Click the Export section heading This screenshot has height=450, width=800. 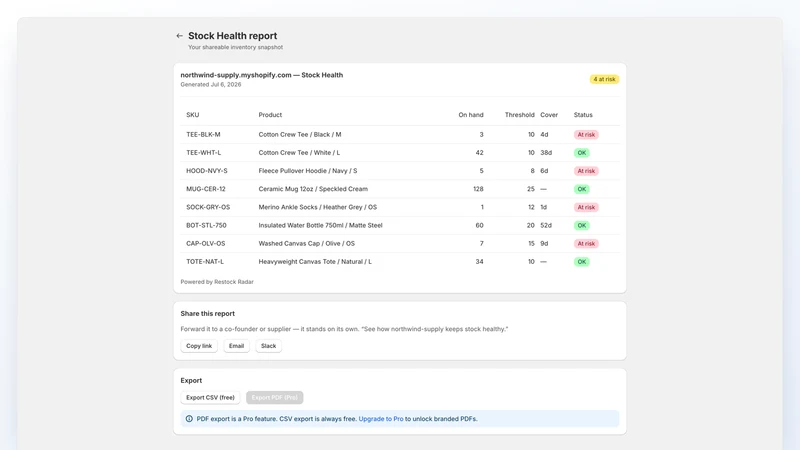pos(191,381)
